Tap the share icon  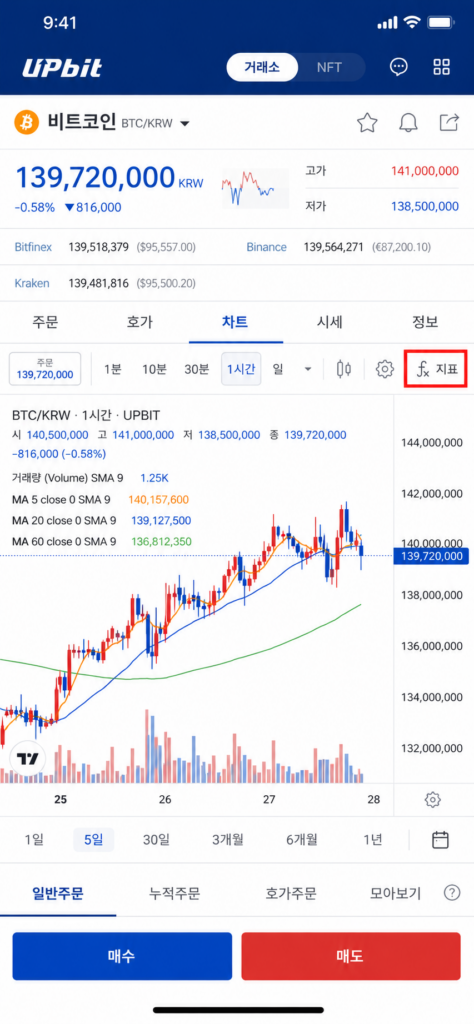tap(449, 122)
